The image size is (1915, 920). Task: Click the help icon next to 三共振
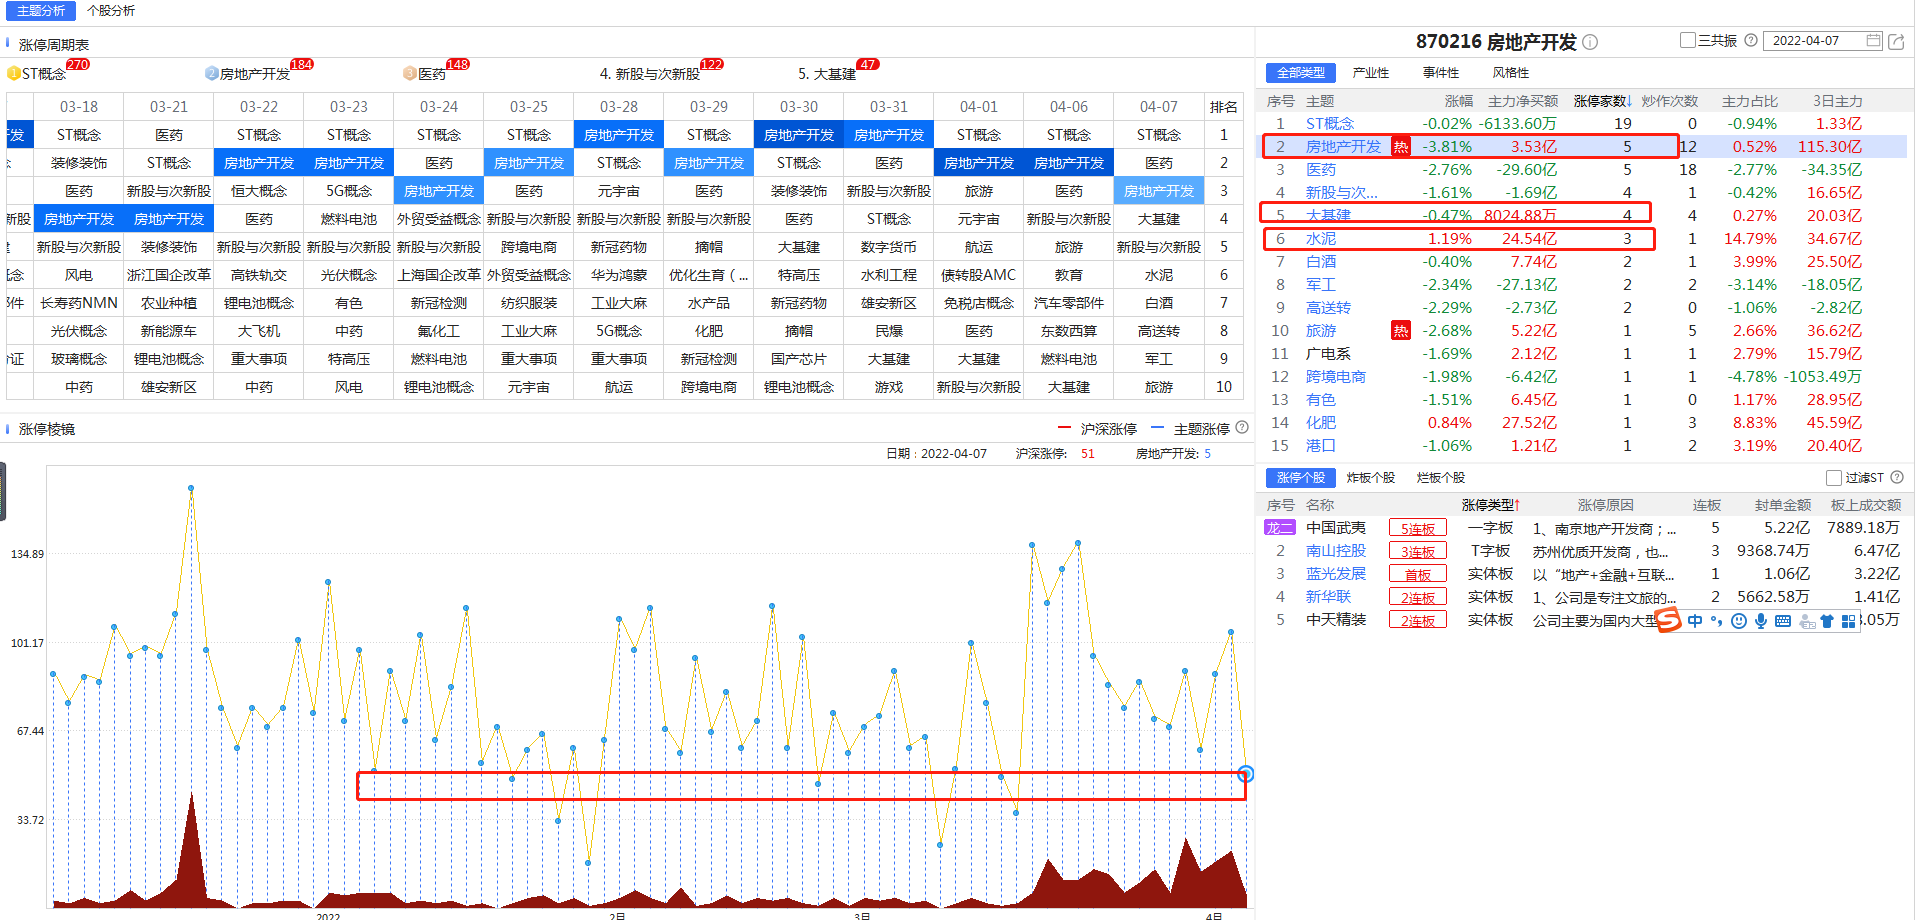(1751, 41)
